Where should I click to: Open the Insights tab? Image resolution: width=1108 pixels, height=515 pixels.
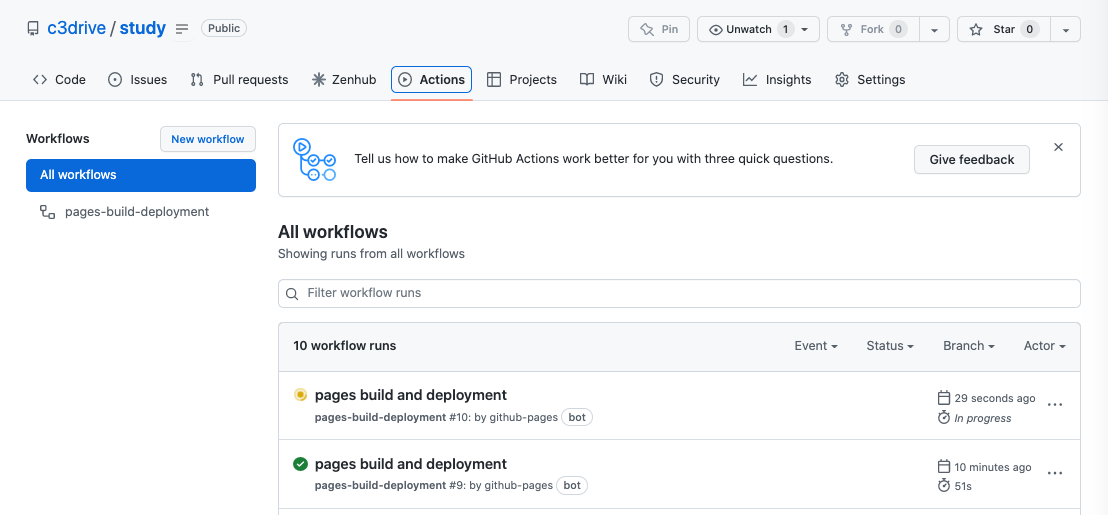point(777,80)
